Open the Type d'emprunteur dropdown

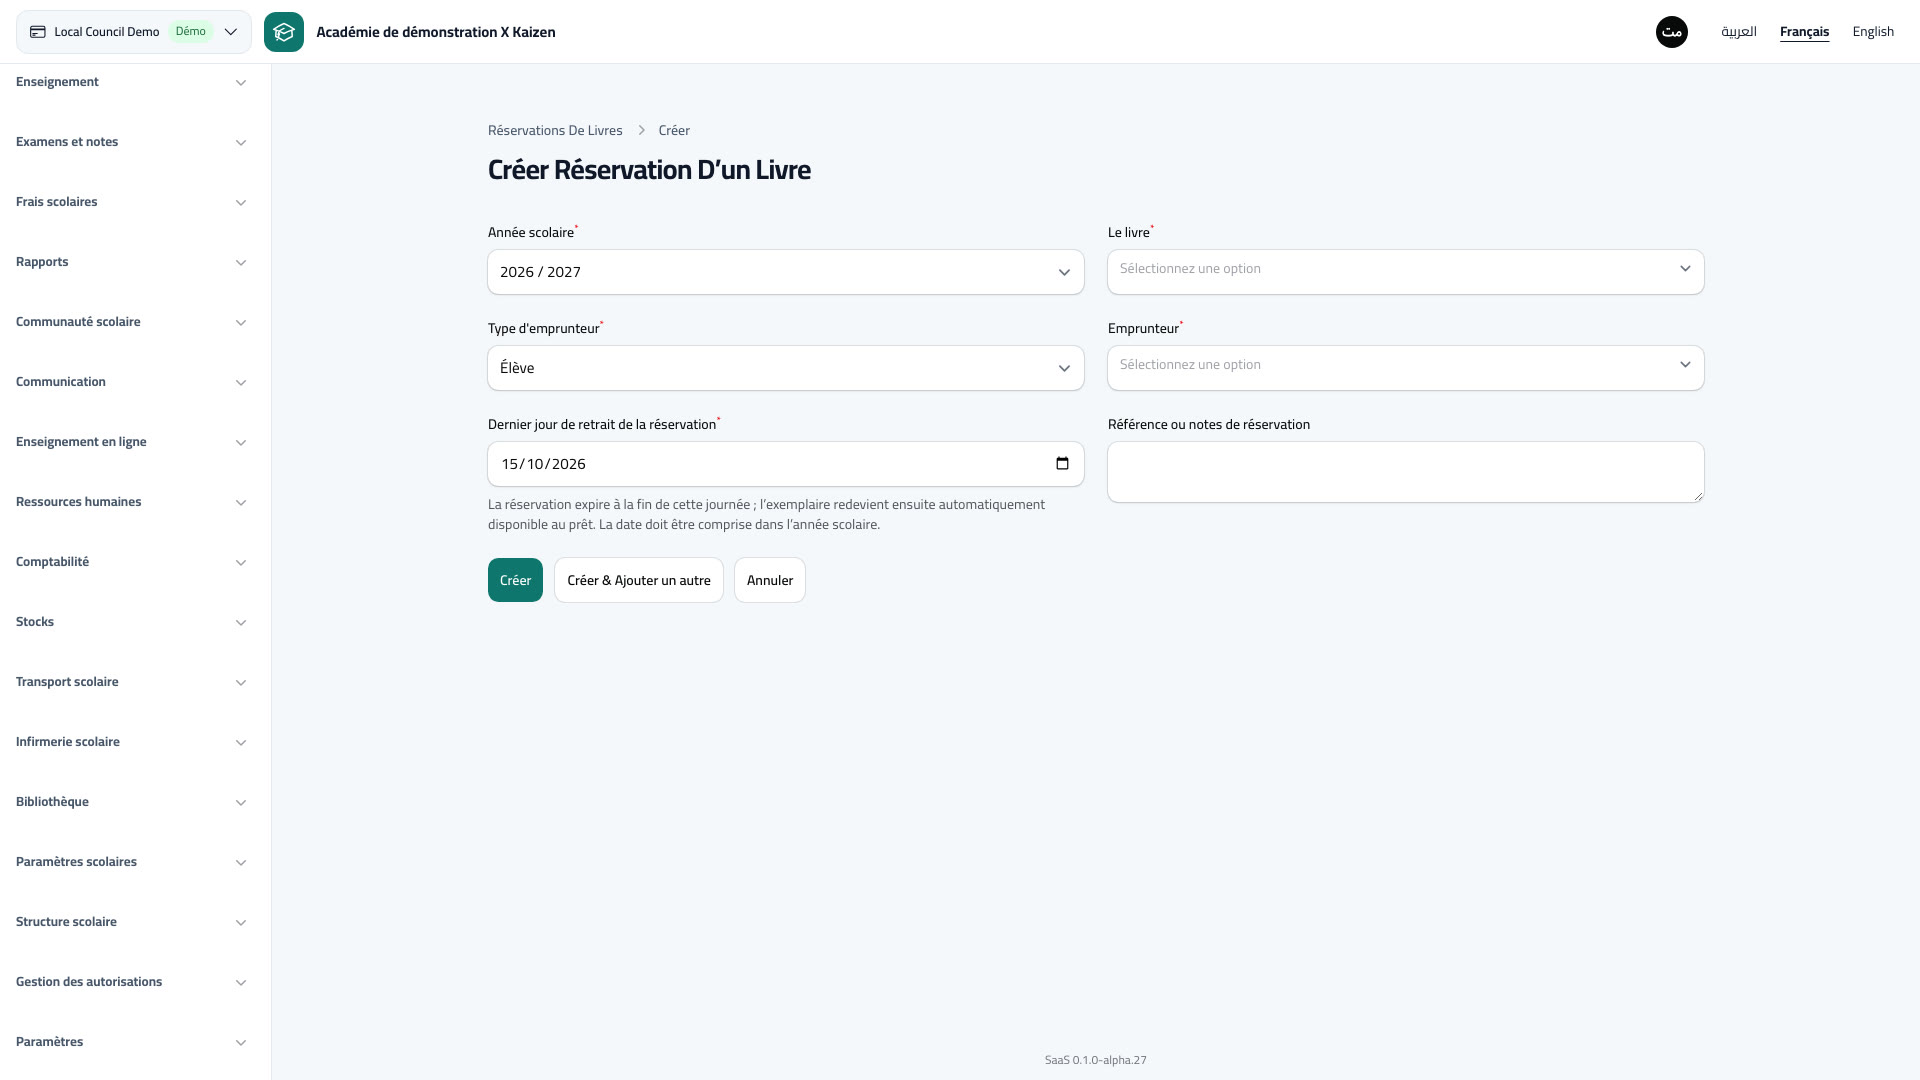(786, 368)
